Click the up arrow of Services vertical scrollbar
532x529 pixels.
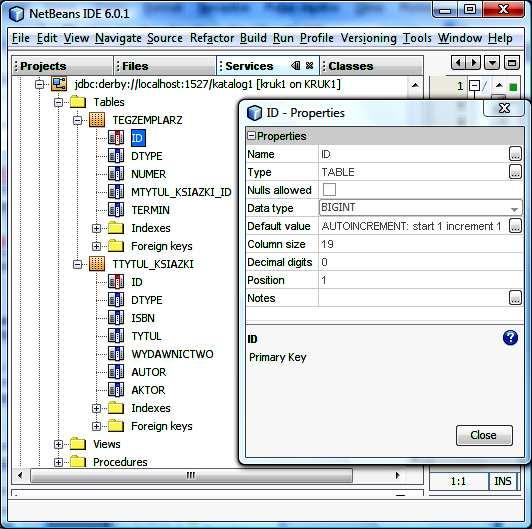[415, 85]
